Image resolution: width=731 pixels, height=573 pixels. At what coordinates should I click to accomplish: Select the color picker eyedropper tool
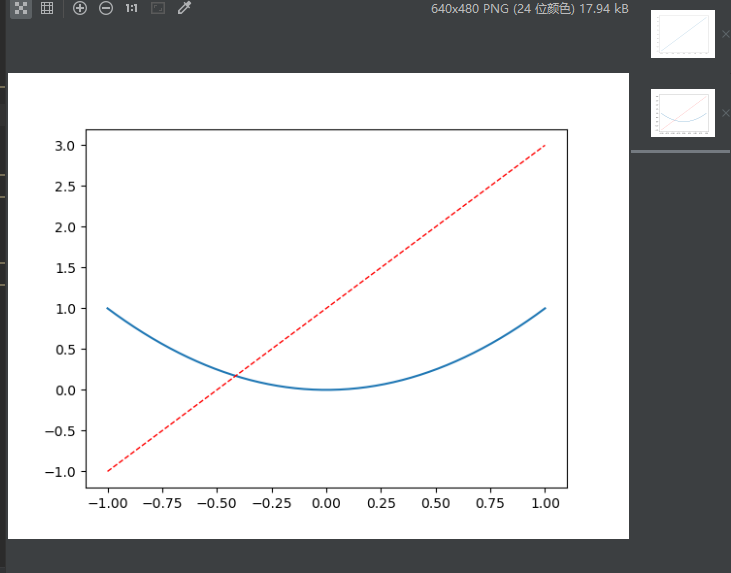pos(184,8)
